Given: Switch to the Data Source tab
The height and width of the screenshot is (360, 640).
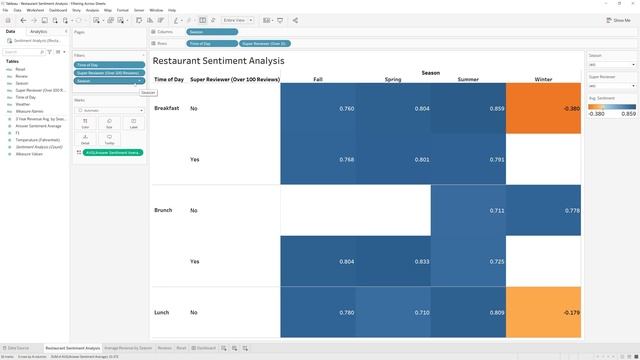Looking at the screenshot, I should 16,348.
